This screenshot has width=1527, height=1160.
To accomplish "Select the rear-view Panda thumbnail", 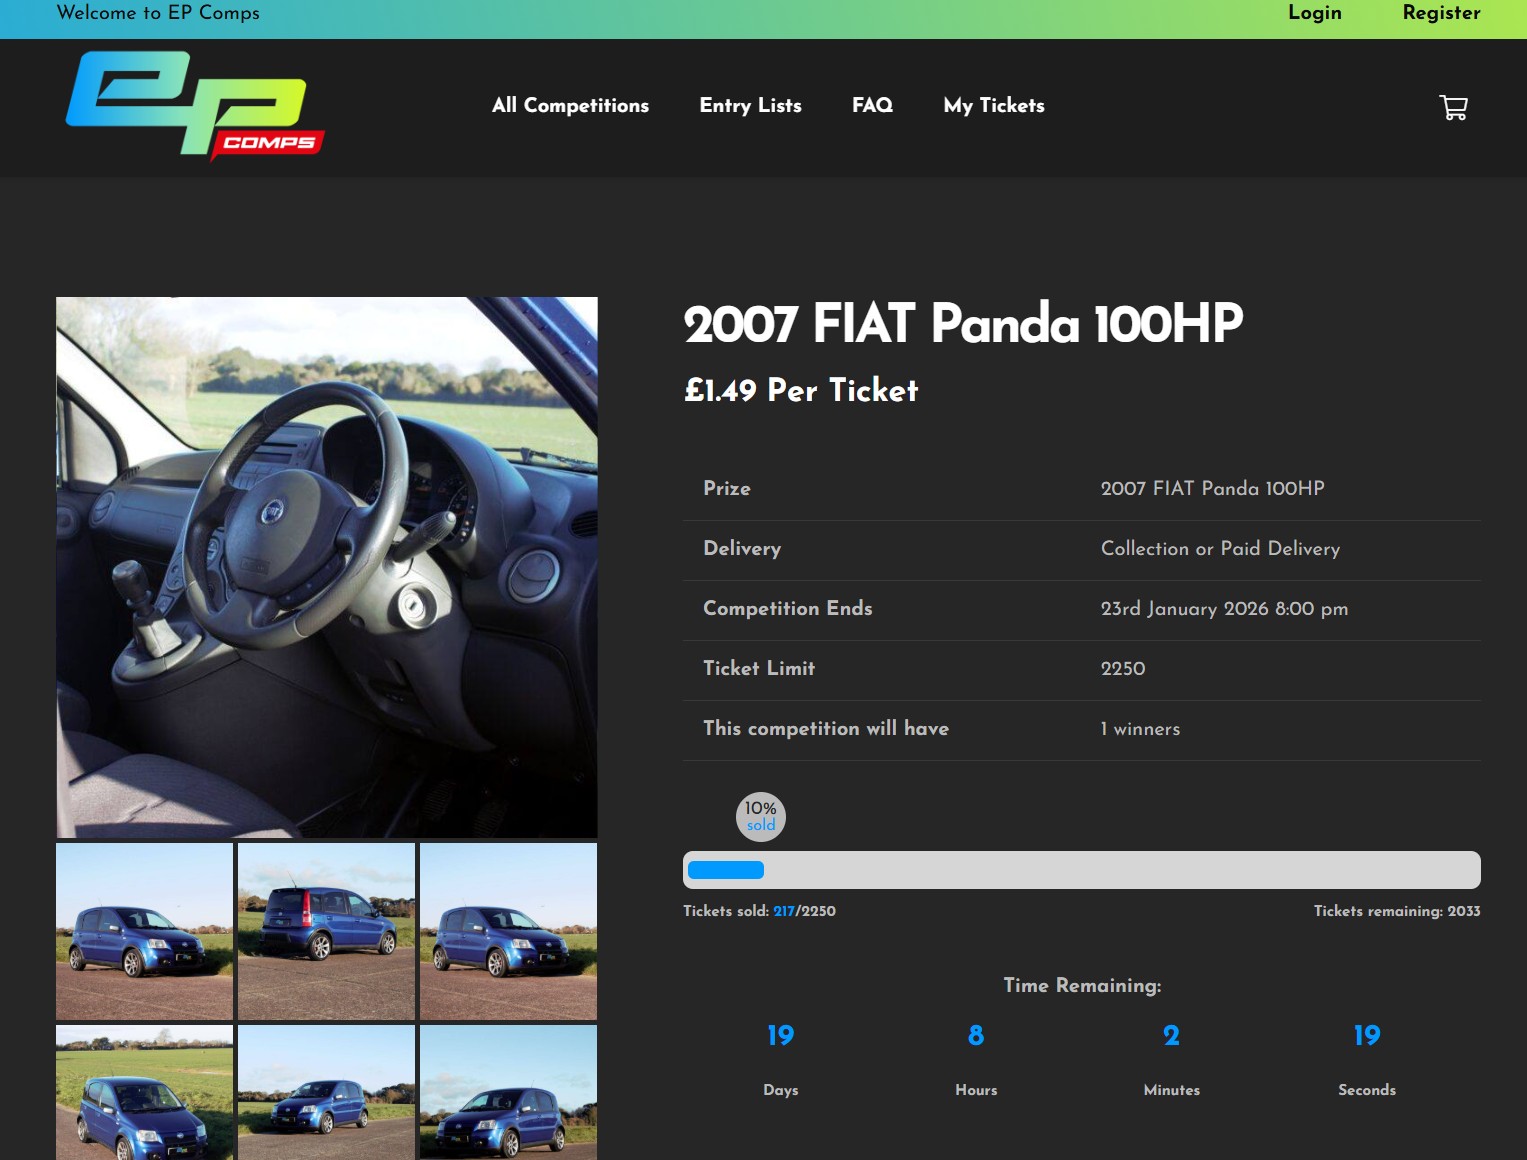I will pos(326,931).
